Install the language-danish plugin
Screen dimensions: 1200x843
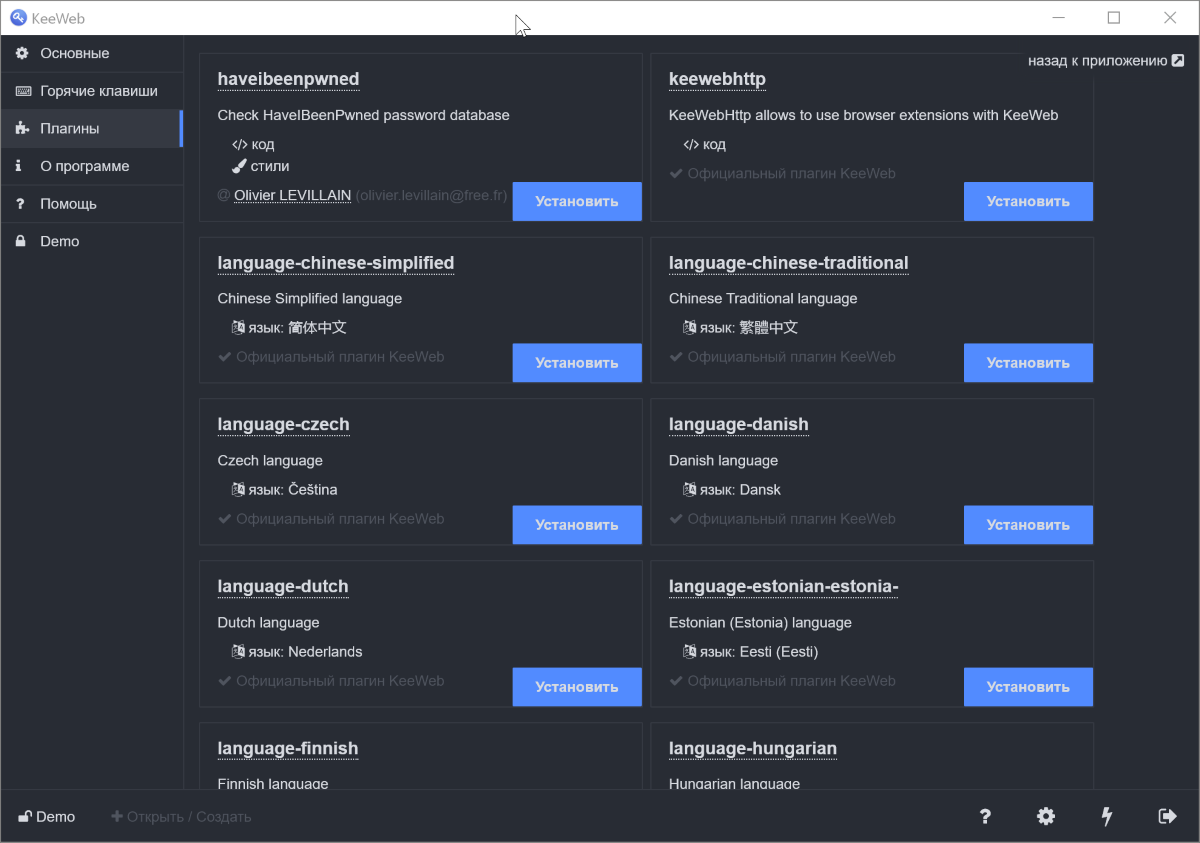(1028, 525)
